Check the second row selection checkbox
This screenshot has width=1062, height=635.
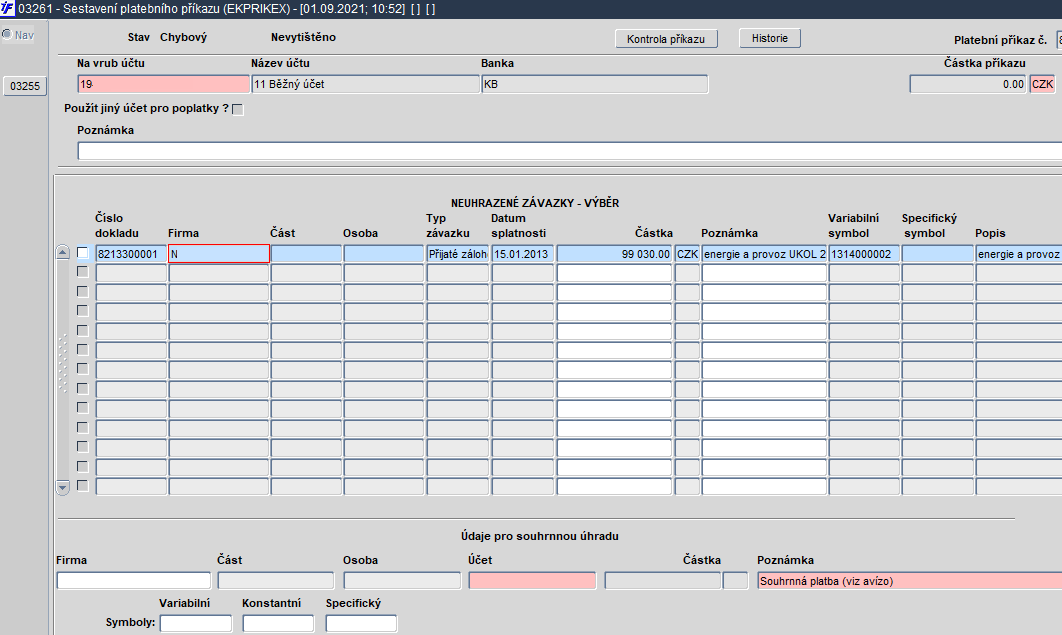click(83, 271)
